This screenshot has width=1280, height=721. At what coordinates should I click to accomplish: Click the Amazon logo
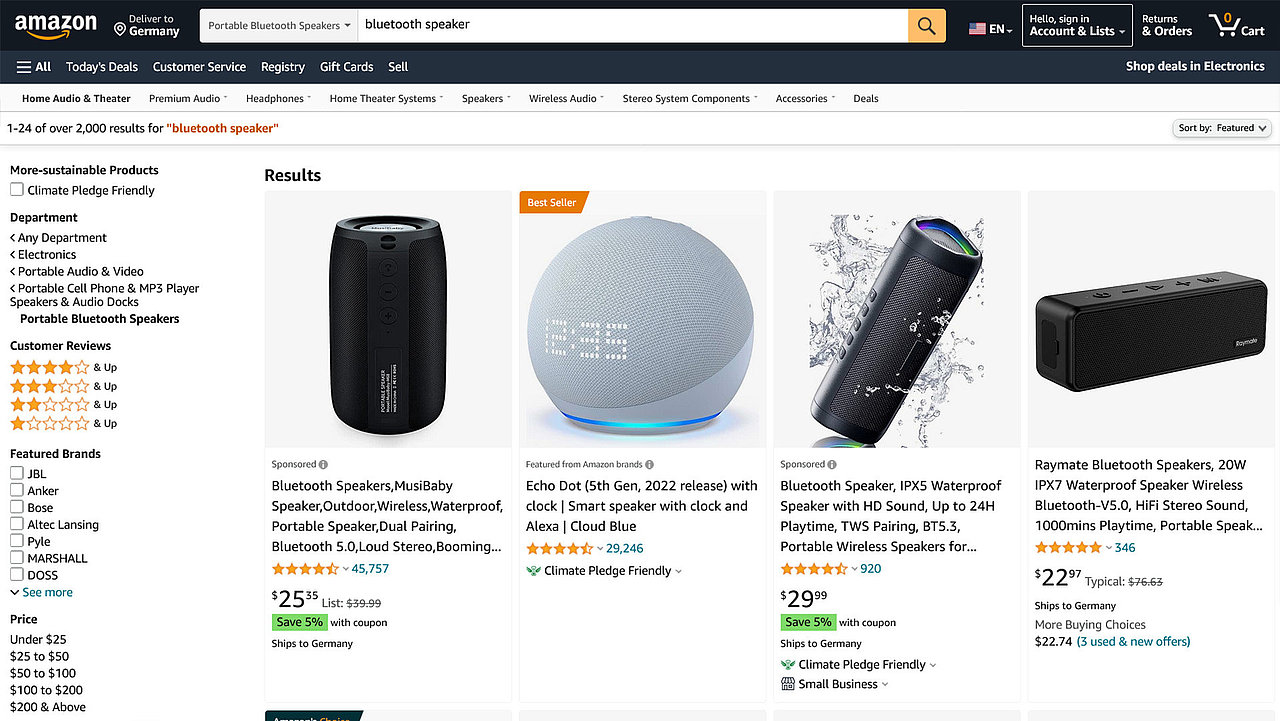56,25
